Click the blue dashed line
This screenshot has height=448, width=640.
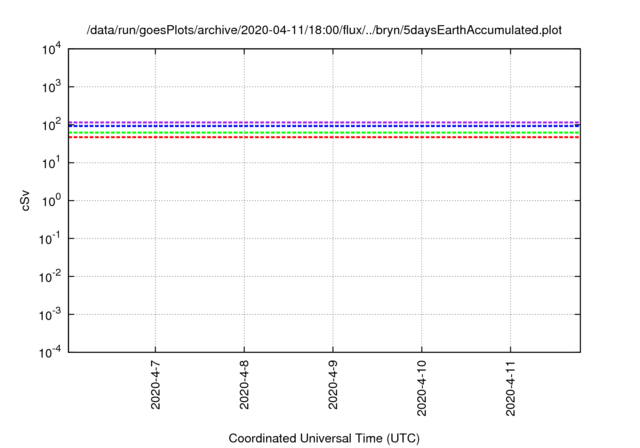click(324, 126)
